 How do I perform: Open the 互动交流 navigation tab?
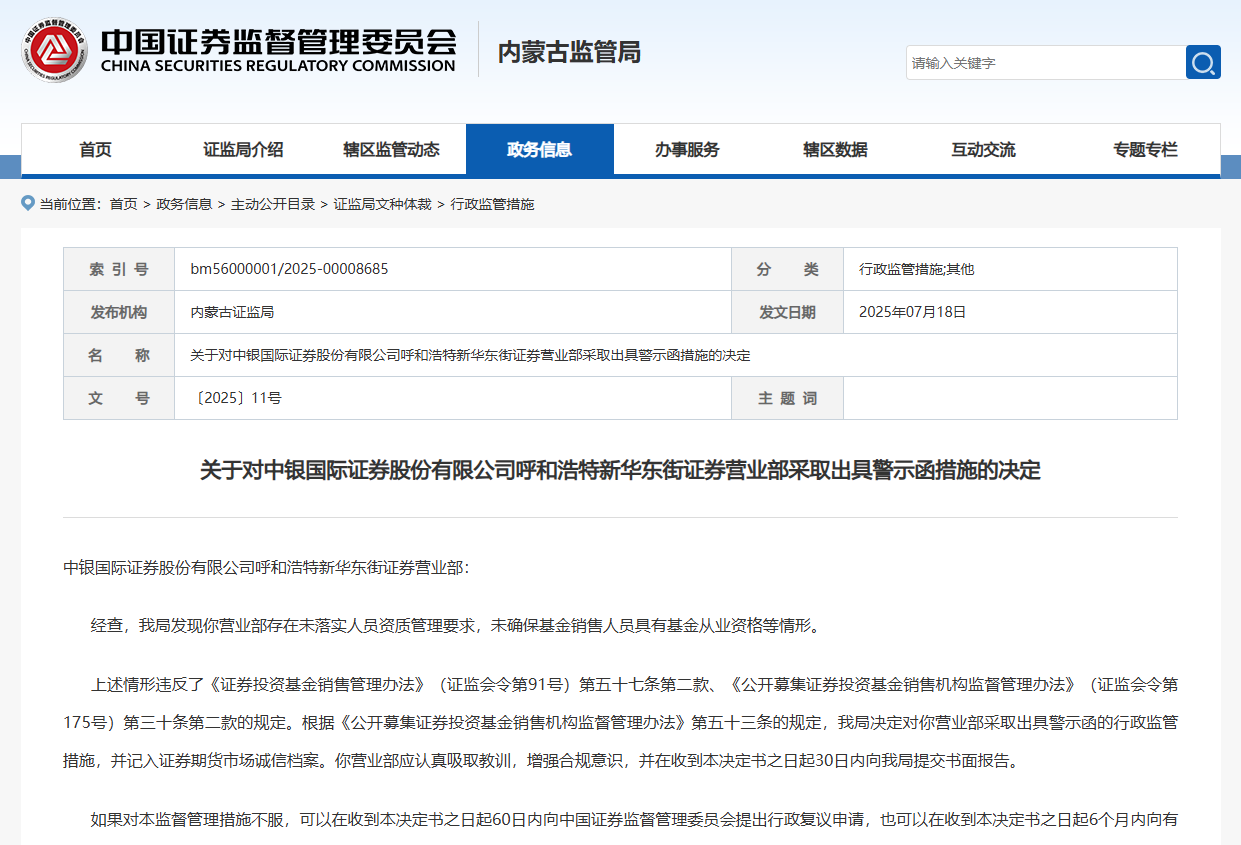point(984,150)
